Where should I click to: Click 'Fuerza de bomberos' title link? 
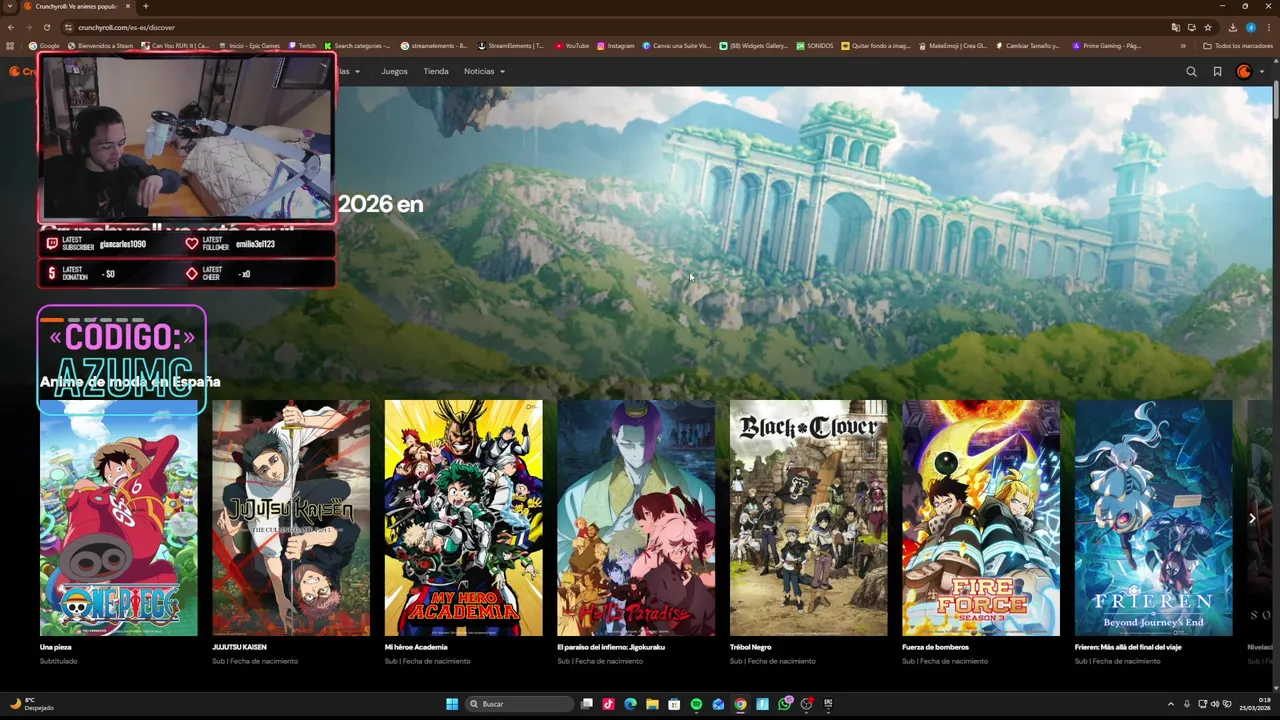(936, 647)
